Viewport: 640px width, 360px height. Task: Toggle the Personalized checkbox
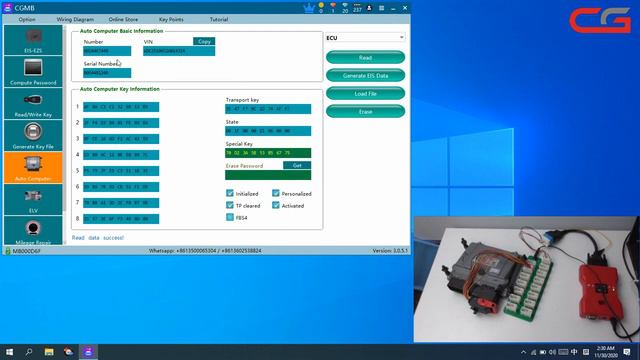click(x=276, y=193)
